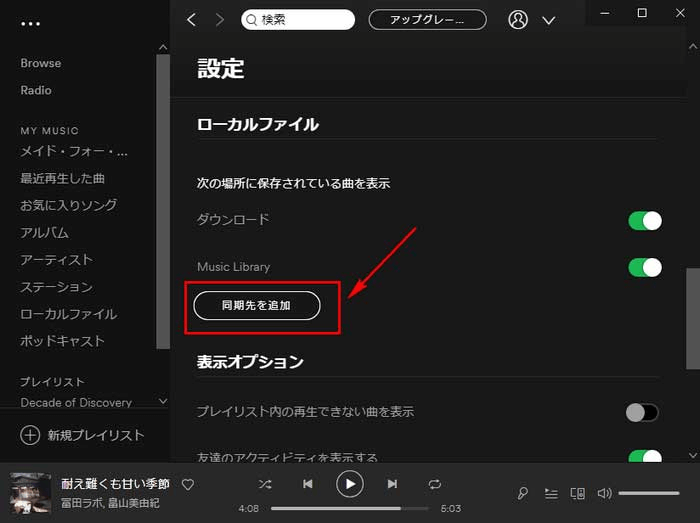
Task: Skip to previous track
Action: (x=308, y=484)
